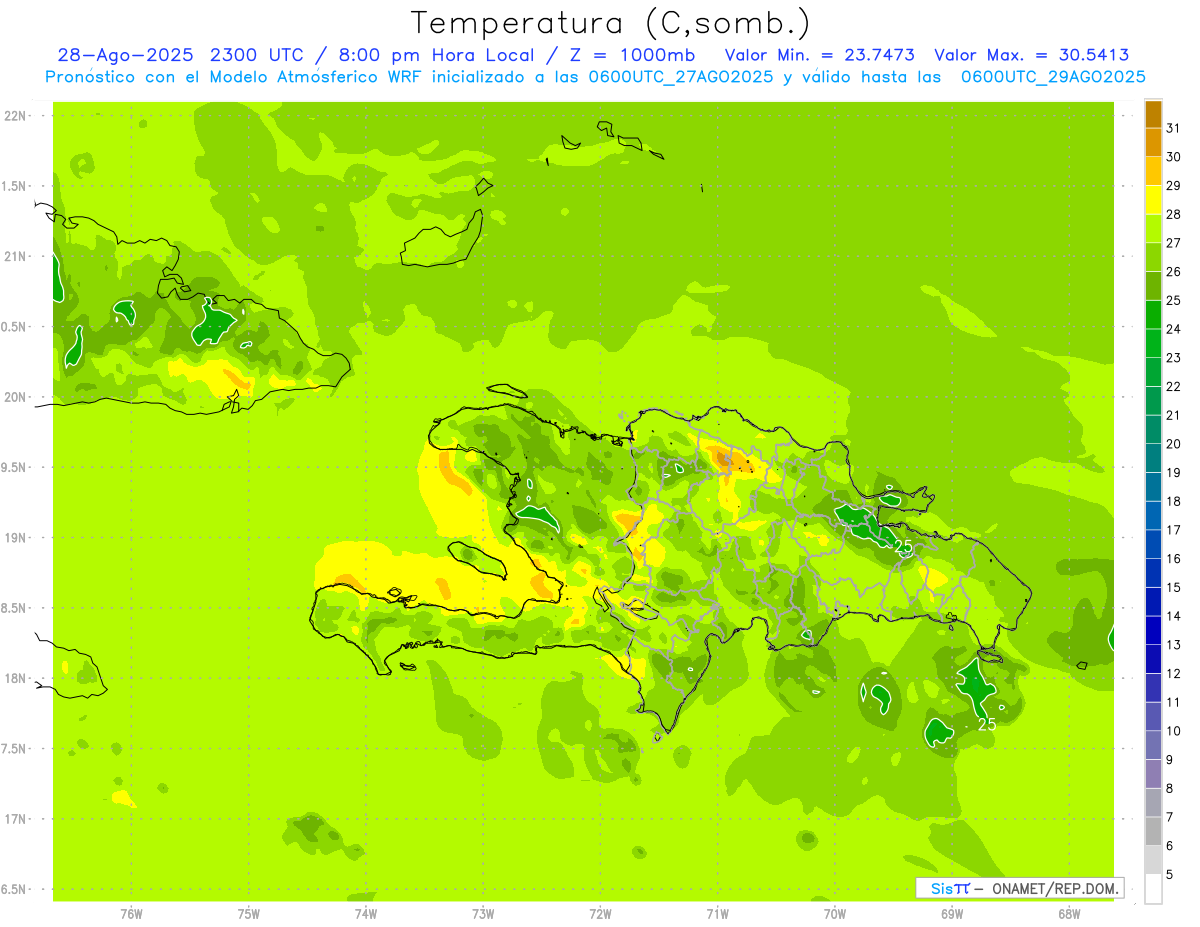Choose the blue legend swatch between 16 and 17
This screenshot has width=1200, height=927.
click(x=1153, y=544)
